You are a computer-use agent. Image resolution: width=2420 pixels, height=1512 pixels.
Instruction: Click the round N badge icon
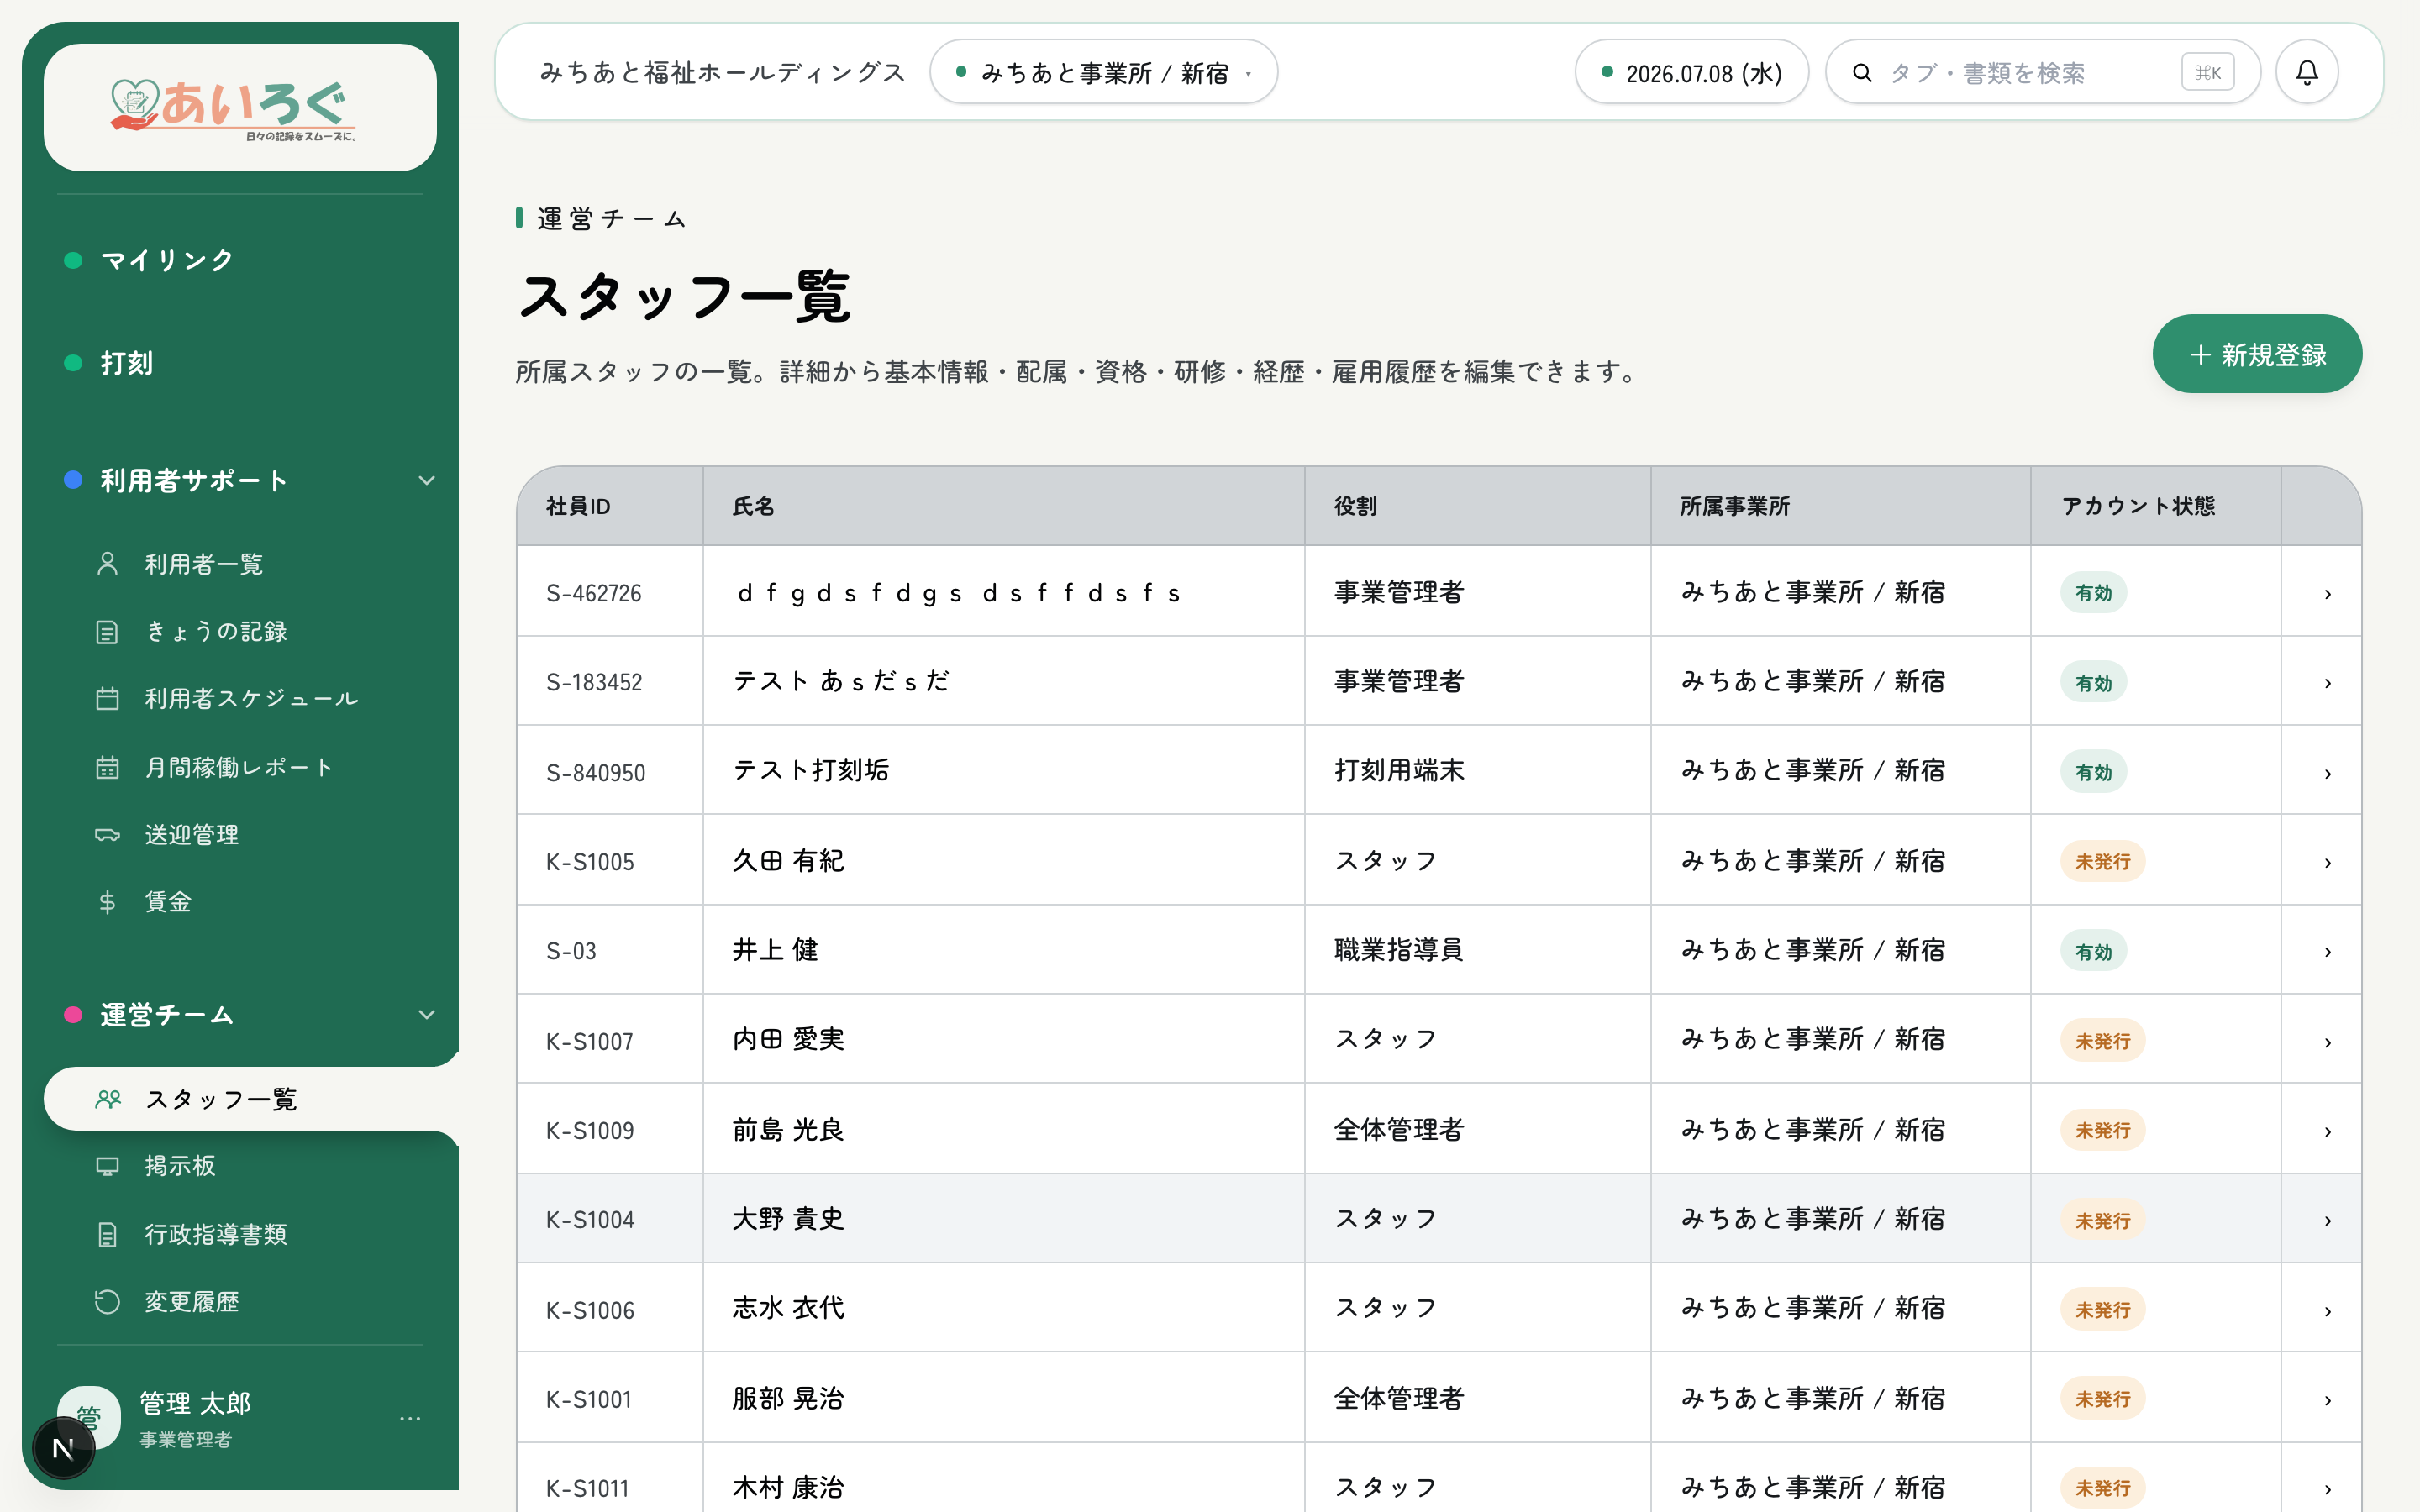point(63,1448)
